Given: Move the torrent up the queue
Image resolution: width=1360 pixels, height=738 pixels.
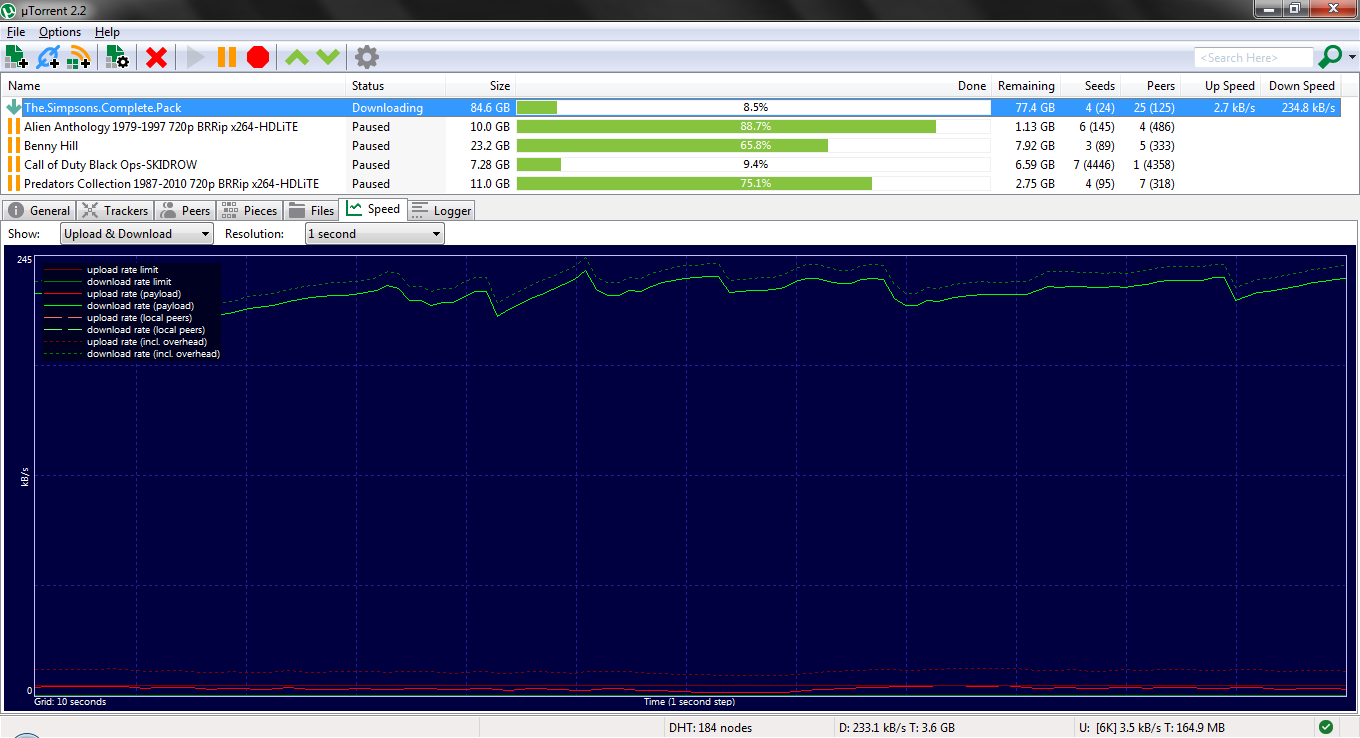Looking at the screenshot, I should (x=296, y=57).
